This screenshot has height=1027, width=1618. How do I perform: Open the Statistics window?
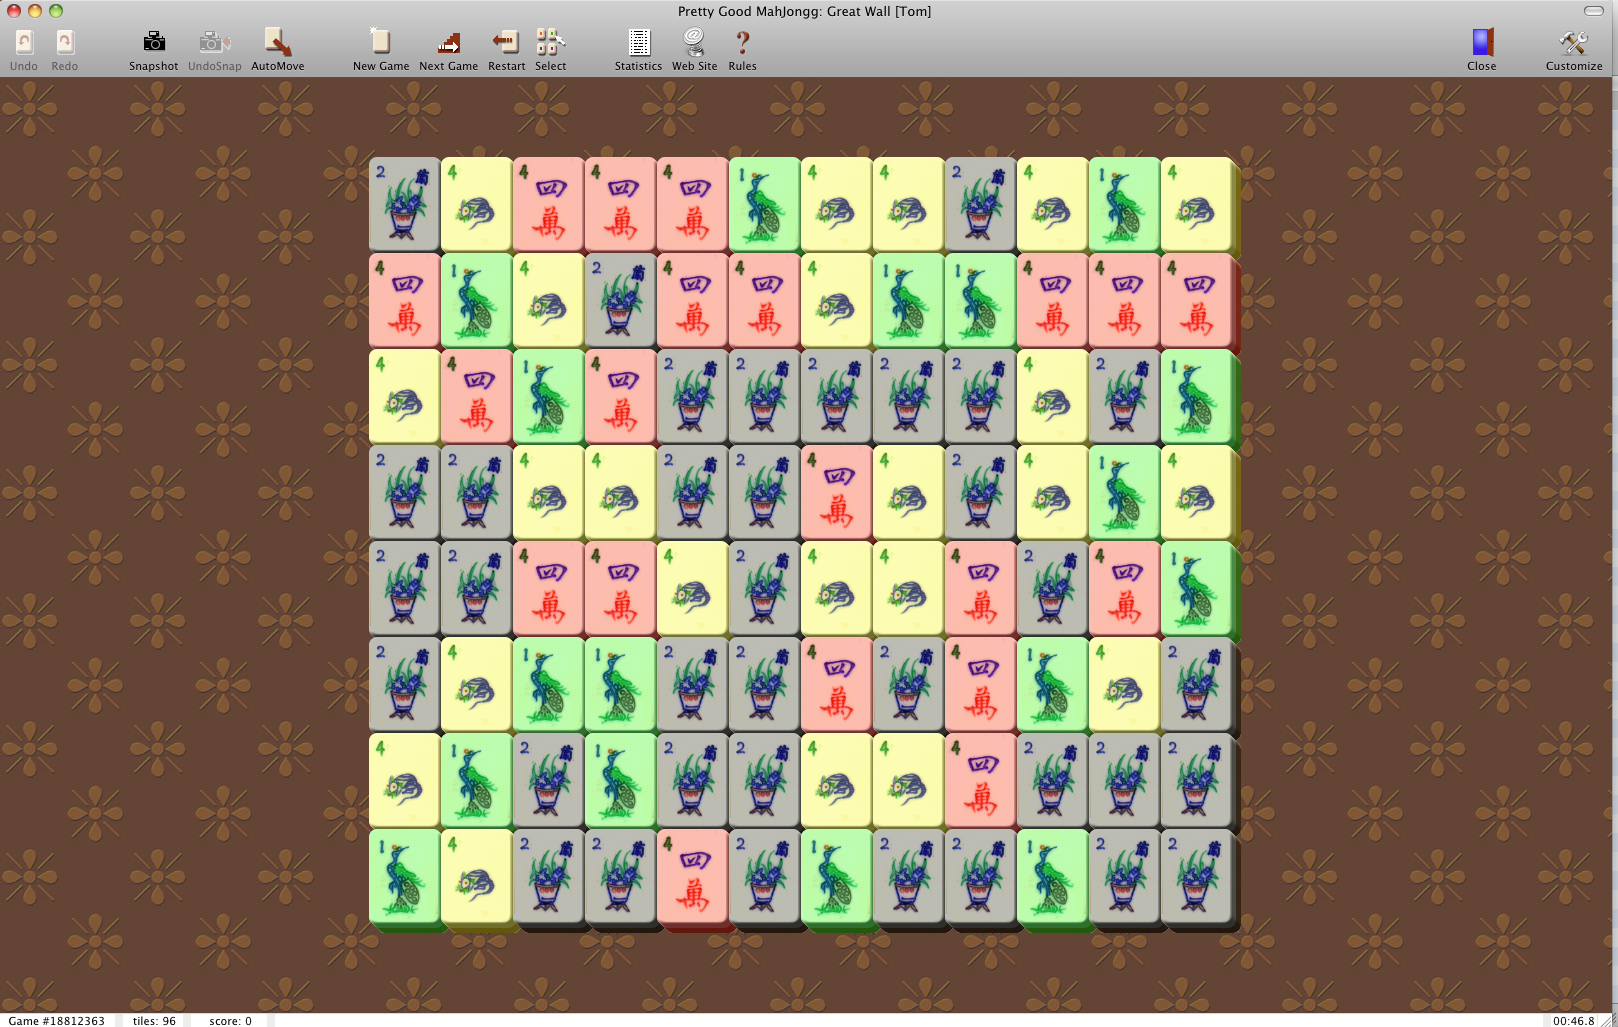click(x=638, y=43)
